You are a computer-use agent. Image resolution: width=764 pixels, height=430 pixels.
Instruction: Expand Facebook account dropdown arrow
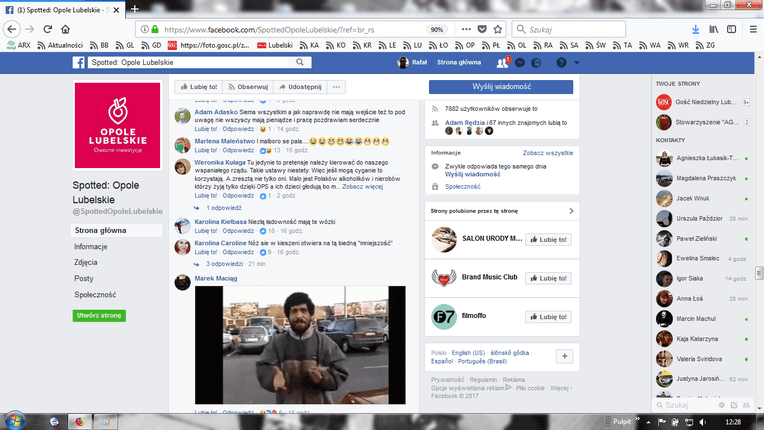pyautogui.click(x=576, y=63)
